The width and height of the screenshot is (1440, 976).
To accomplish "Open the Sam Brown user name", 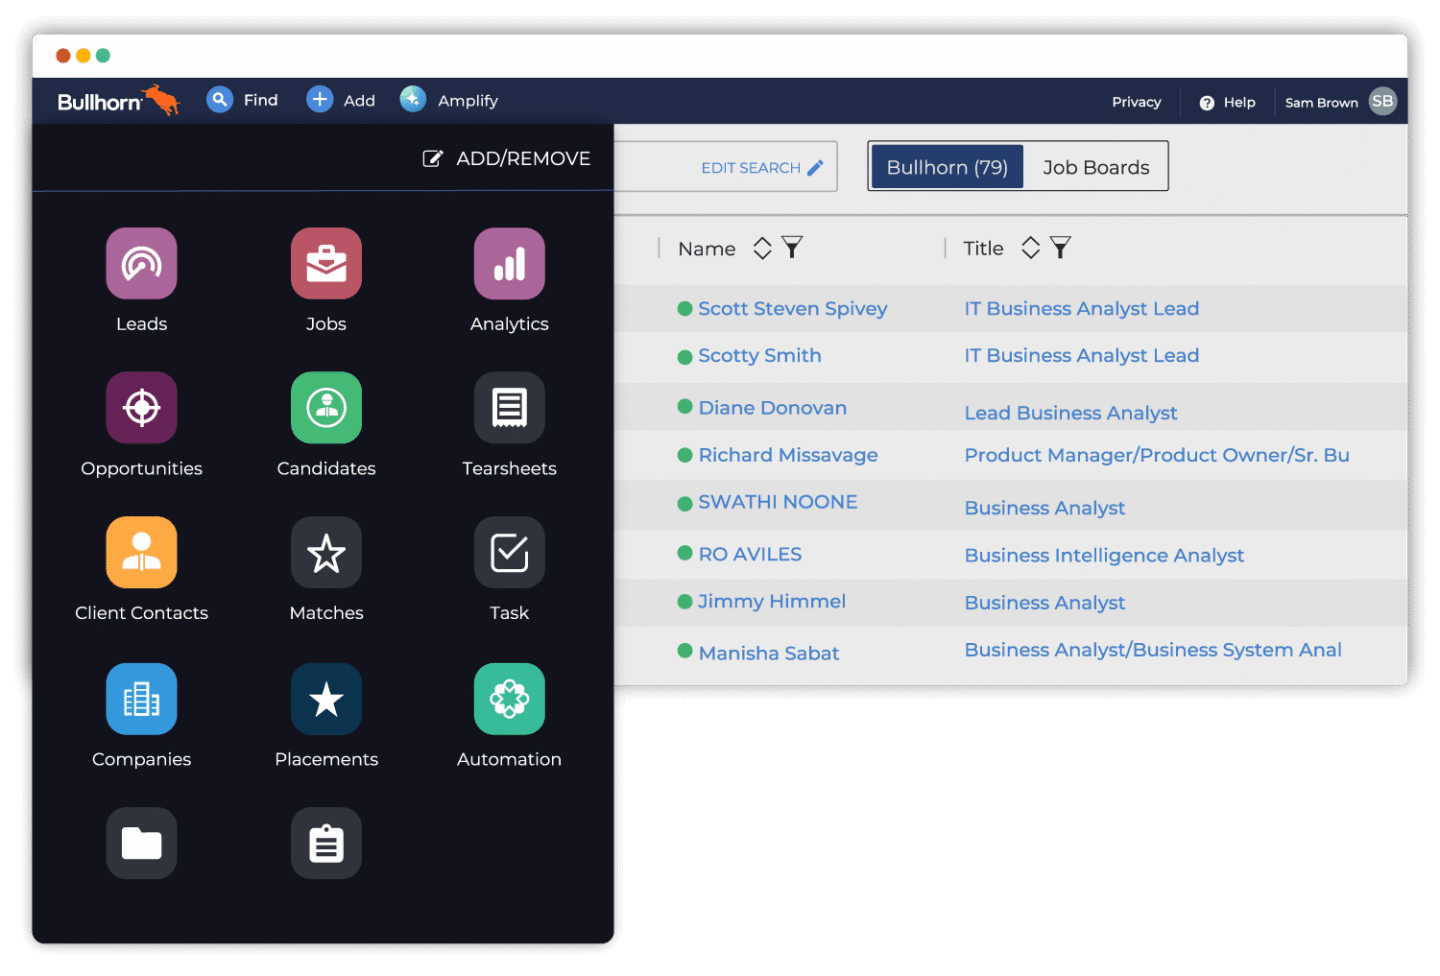I will (1321, 102).
